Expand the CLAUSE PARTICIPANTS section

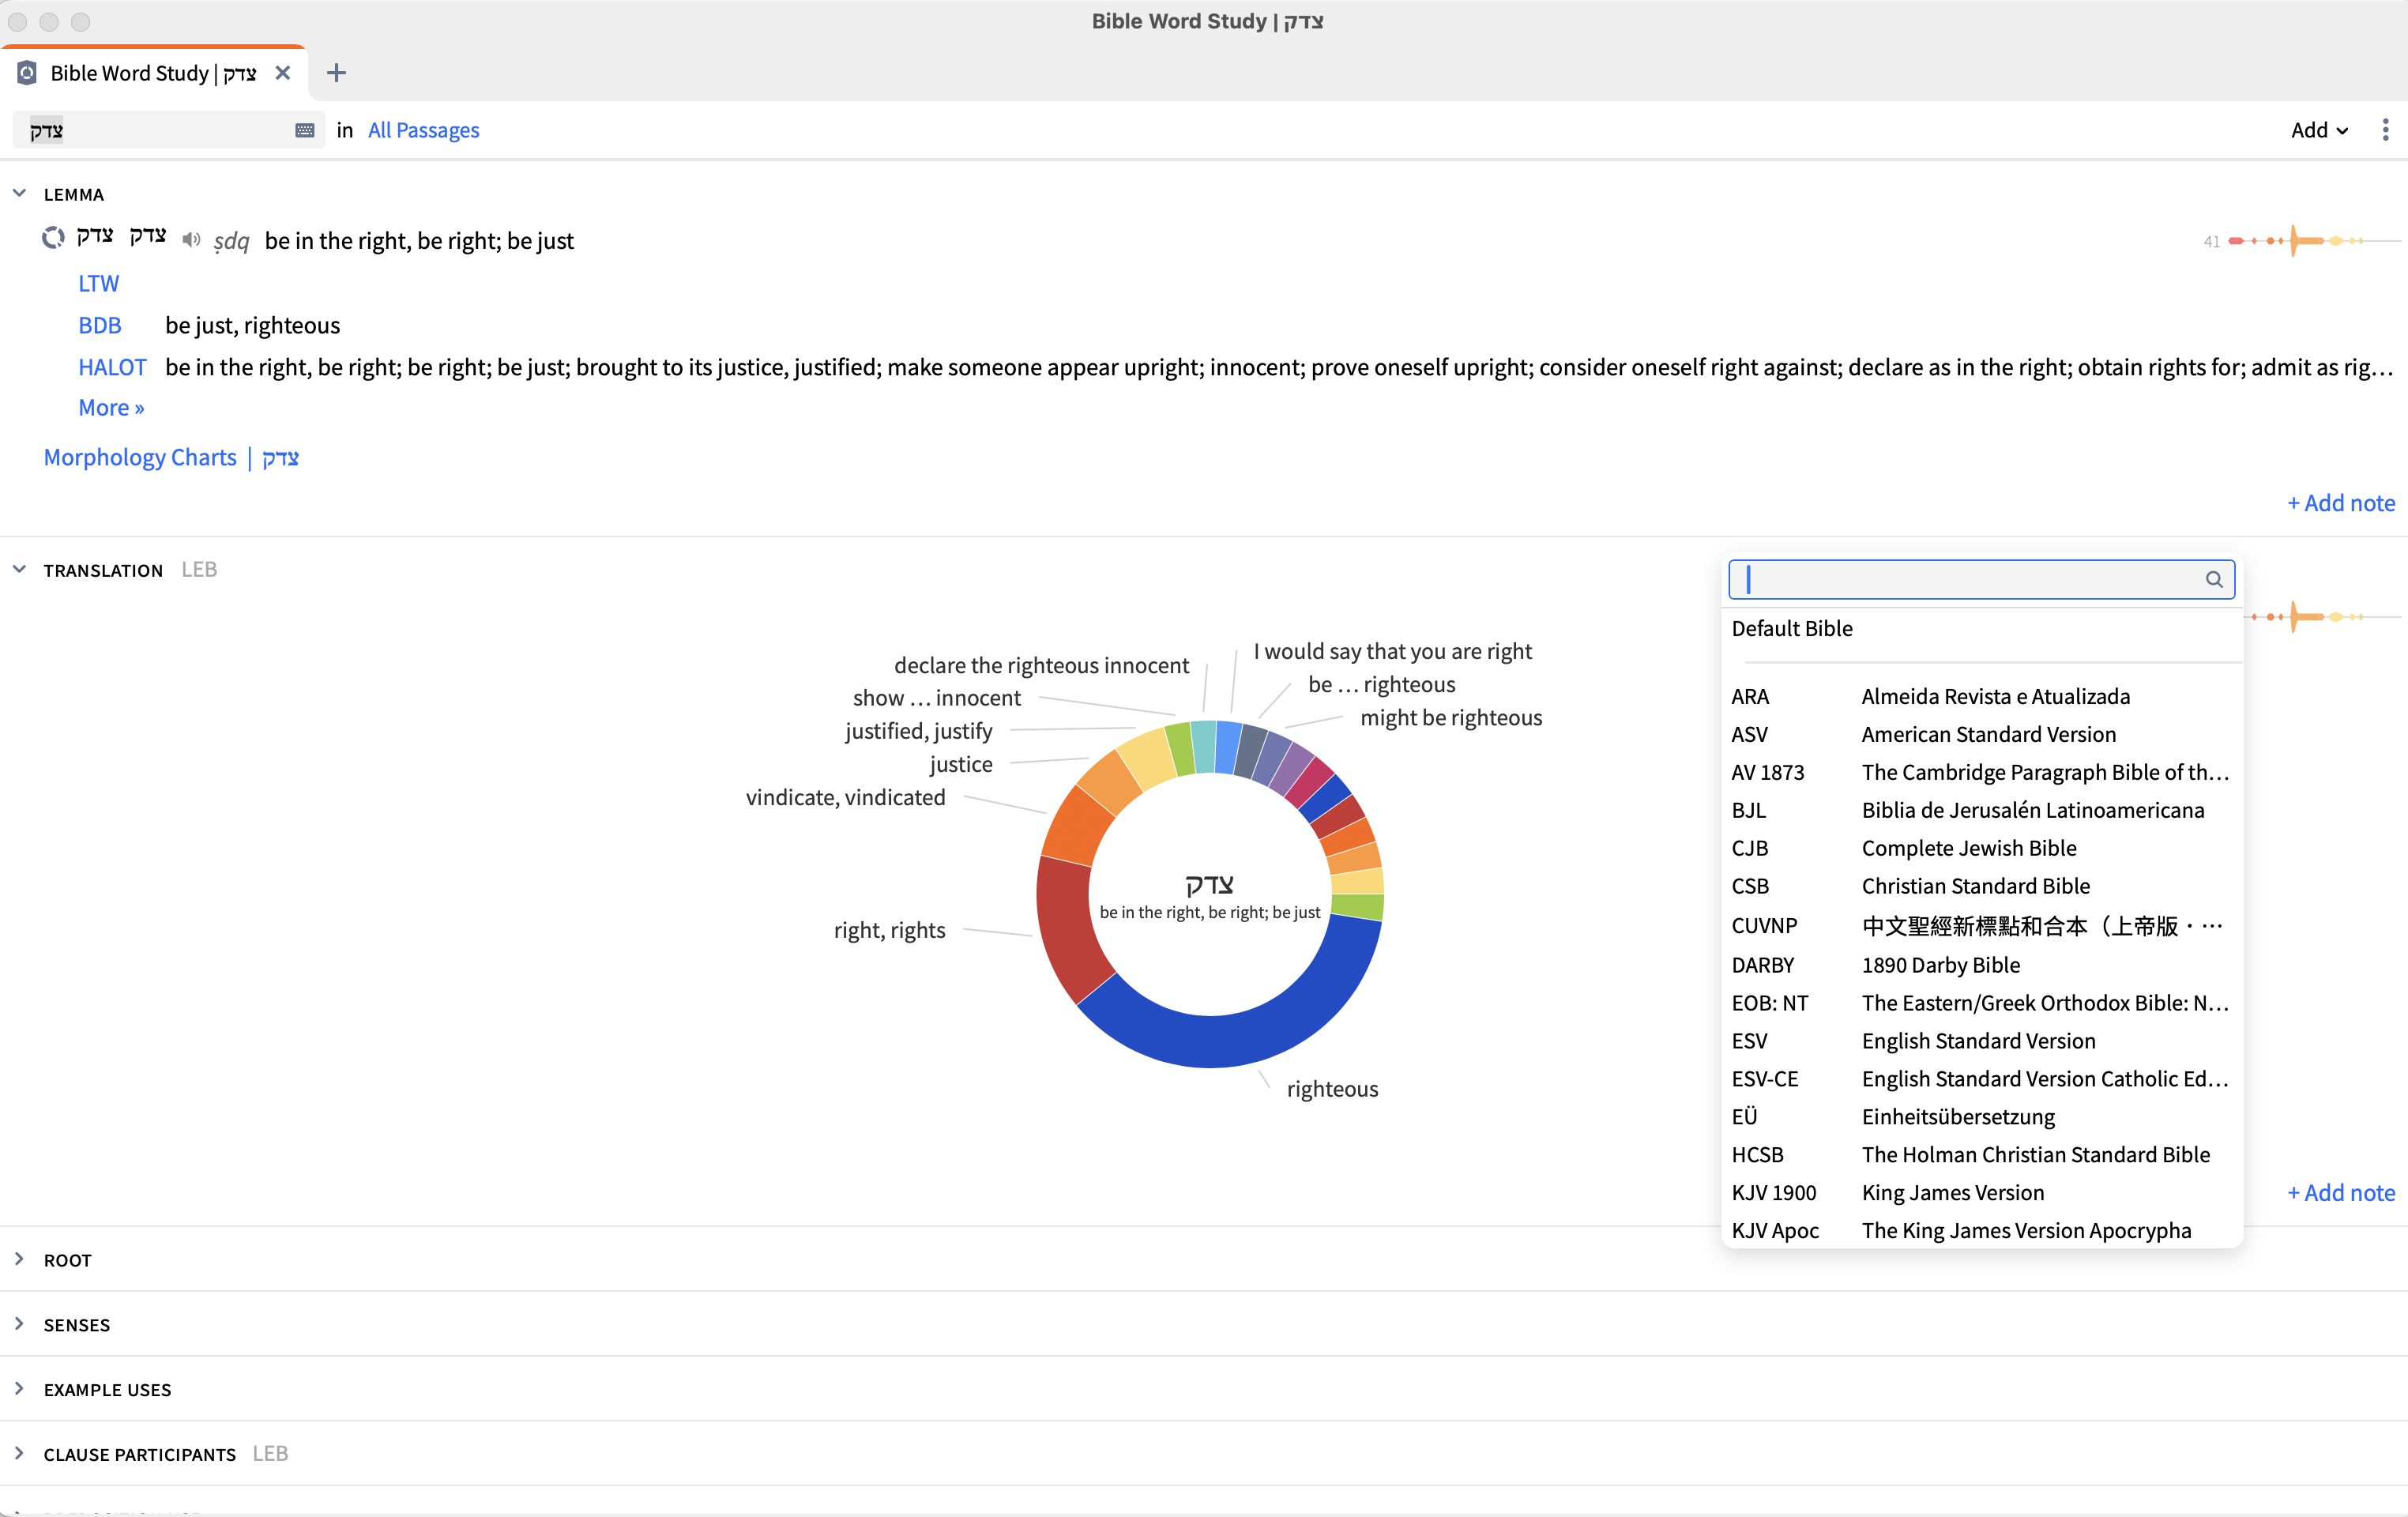tap(19, 1453)
